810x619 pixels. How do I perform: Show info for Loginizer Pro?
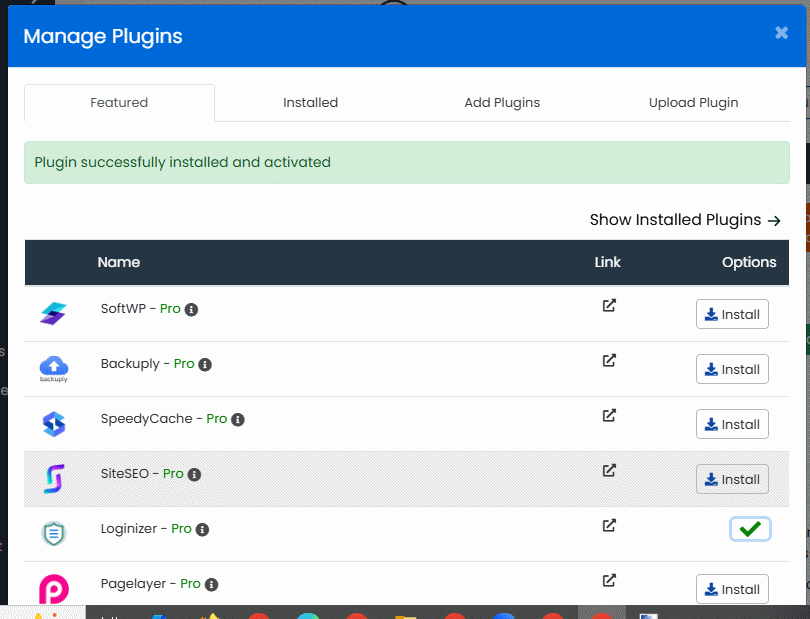(x=202, y=530)
